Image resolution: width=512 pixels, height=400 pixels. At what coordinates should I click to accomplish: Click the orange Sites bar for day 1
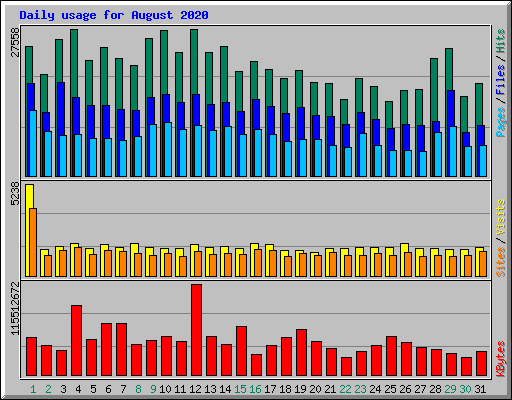33,242
